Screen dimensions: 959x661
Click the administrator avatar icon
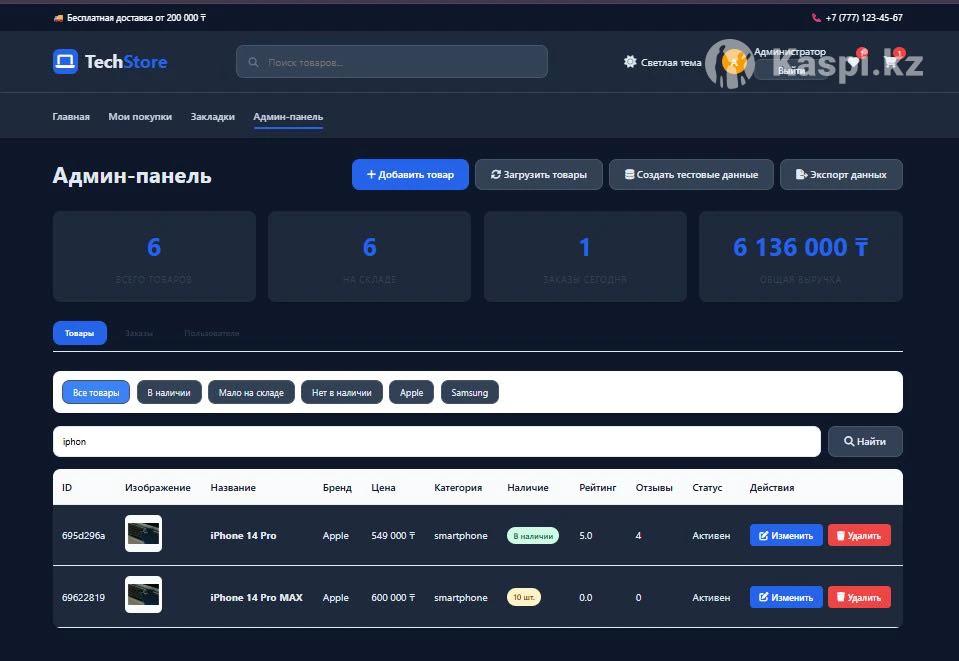735,62
